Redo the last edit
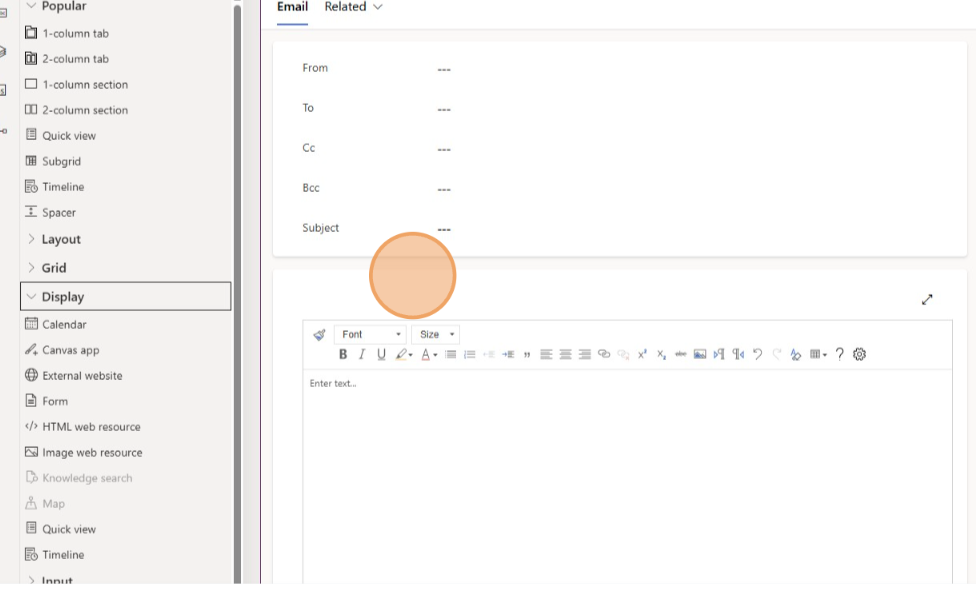Image resolution: width=976 pixels, height=592 pixels. (x=777, y=354)
